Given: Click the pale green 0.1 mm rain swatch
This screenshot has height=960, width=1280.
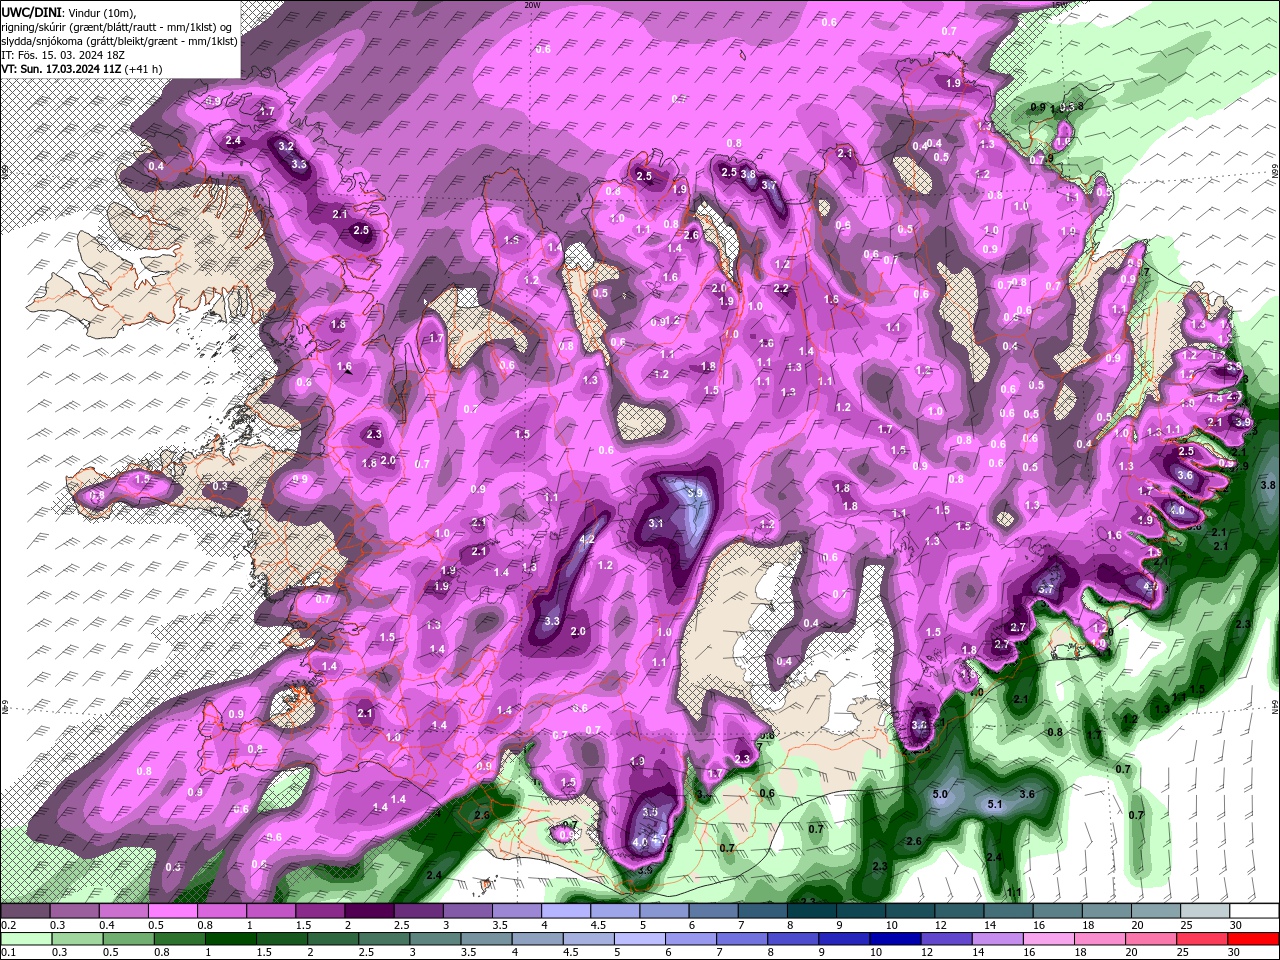Looking at the screenshot, I should (x=26, y=939).
